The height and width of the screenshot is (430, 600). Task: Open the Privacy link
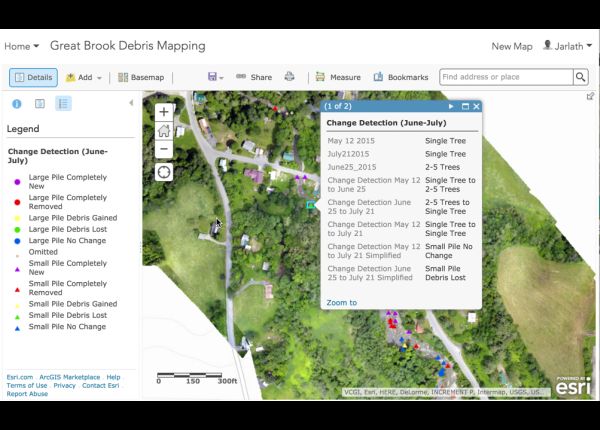(65, 386)
